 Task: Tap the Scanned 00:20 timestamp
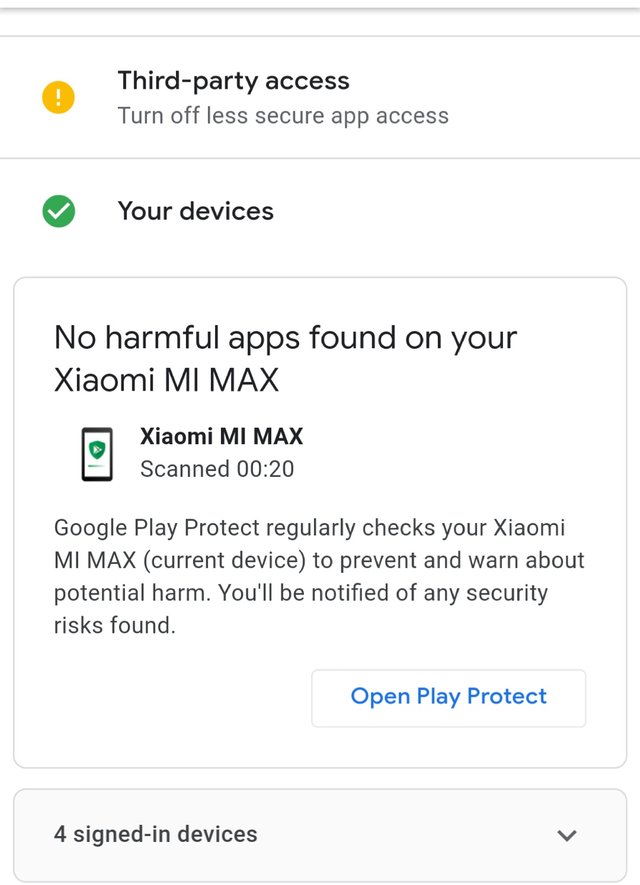point(217,468)
